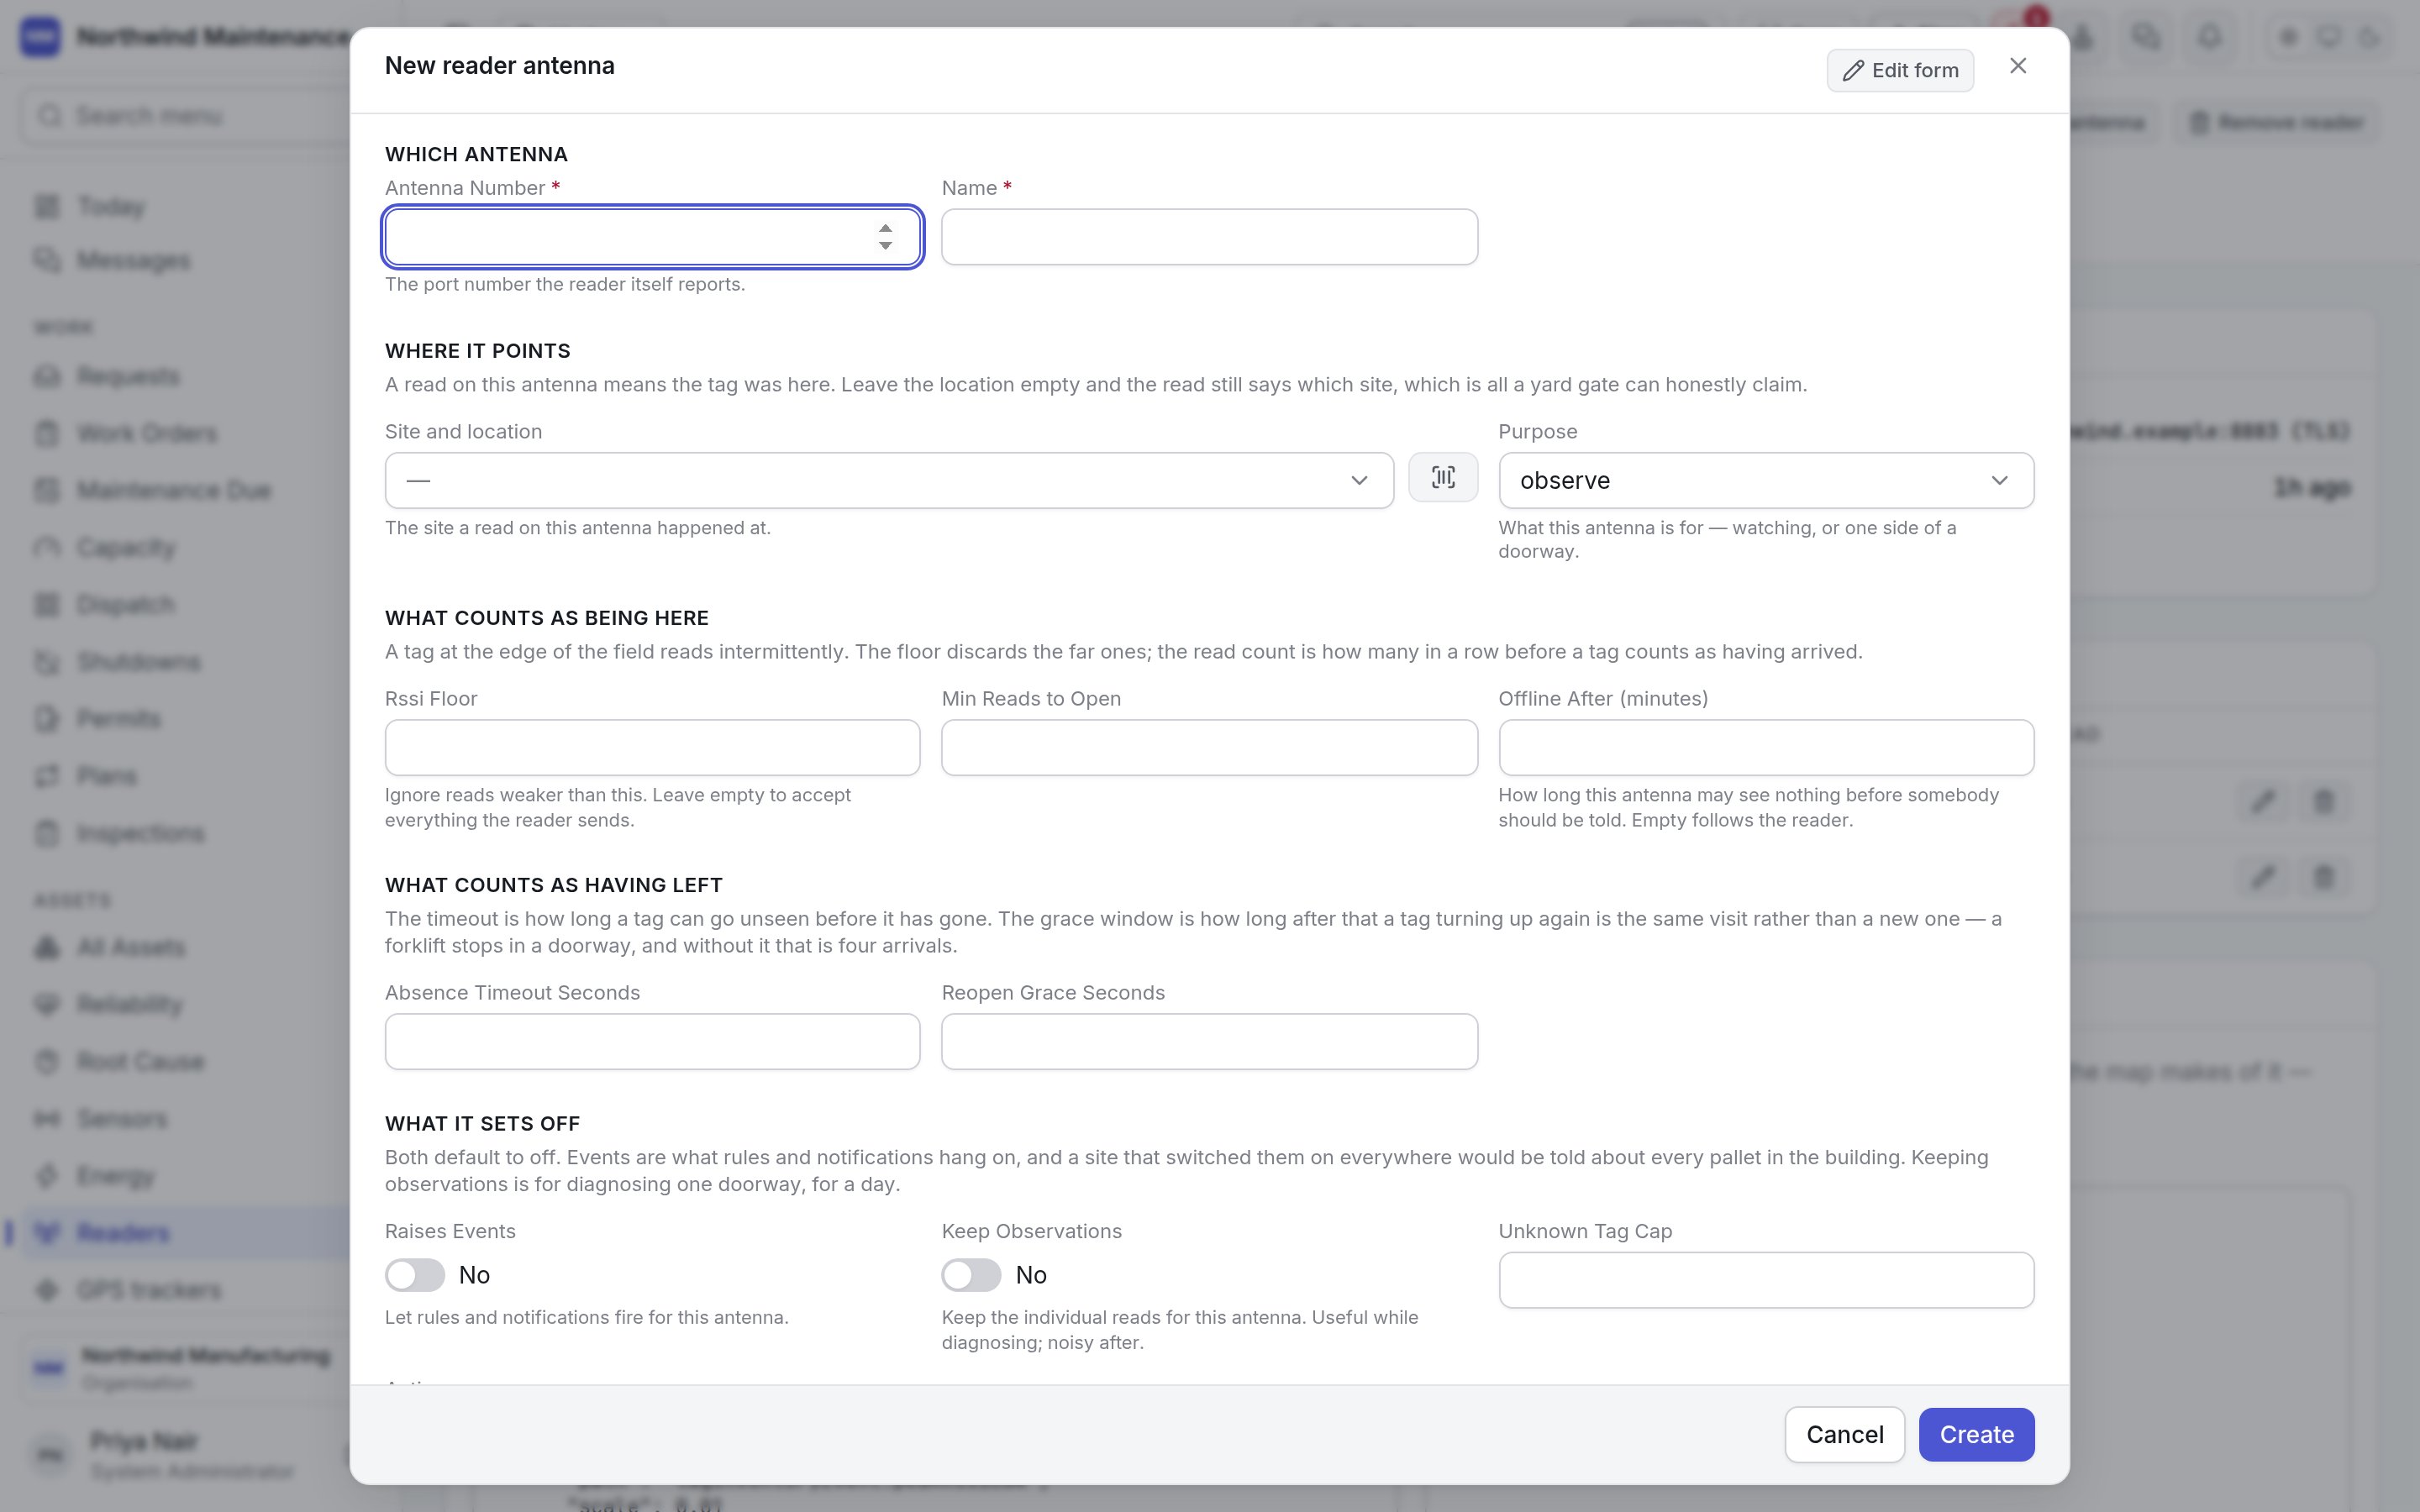Open the Purpose dropdown showing observe
This screenshot has height=1512, width=2420.
click(1766, 480)
